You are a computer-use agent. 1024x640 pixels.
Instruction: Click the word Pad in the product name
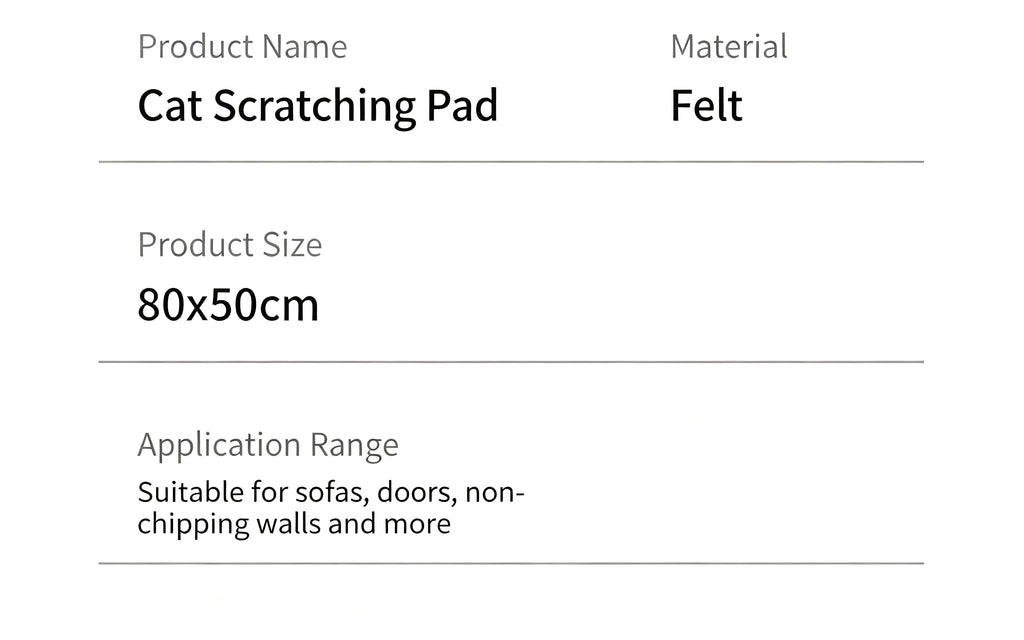click(x=462, y=106)
